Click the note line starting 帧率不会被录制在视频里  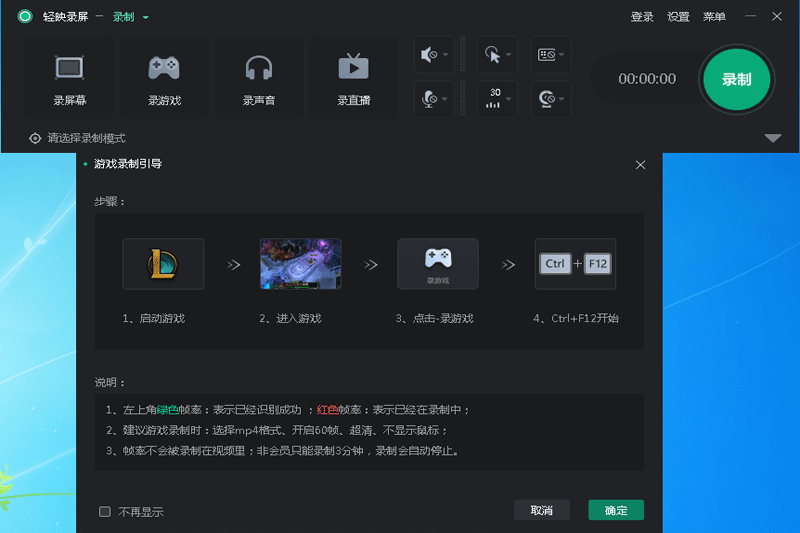[x=283, y=451]
